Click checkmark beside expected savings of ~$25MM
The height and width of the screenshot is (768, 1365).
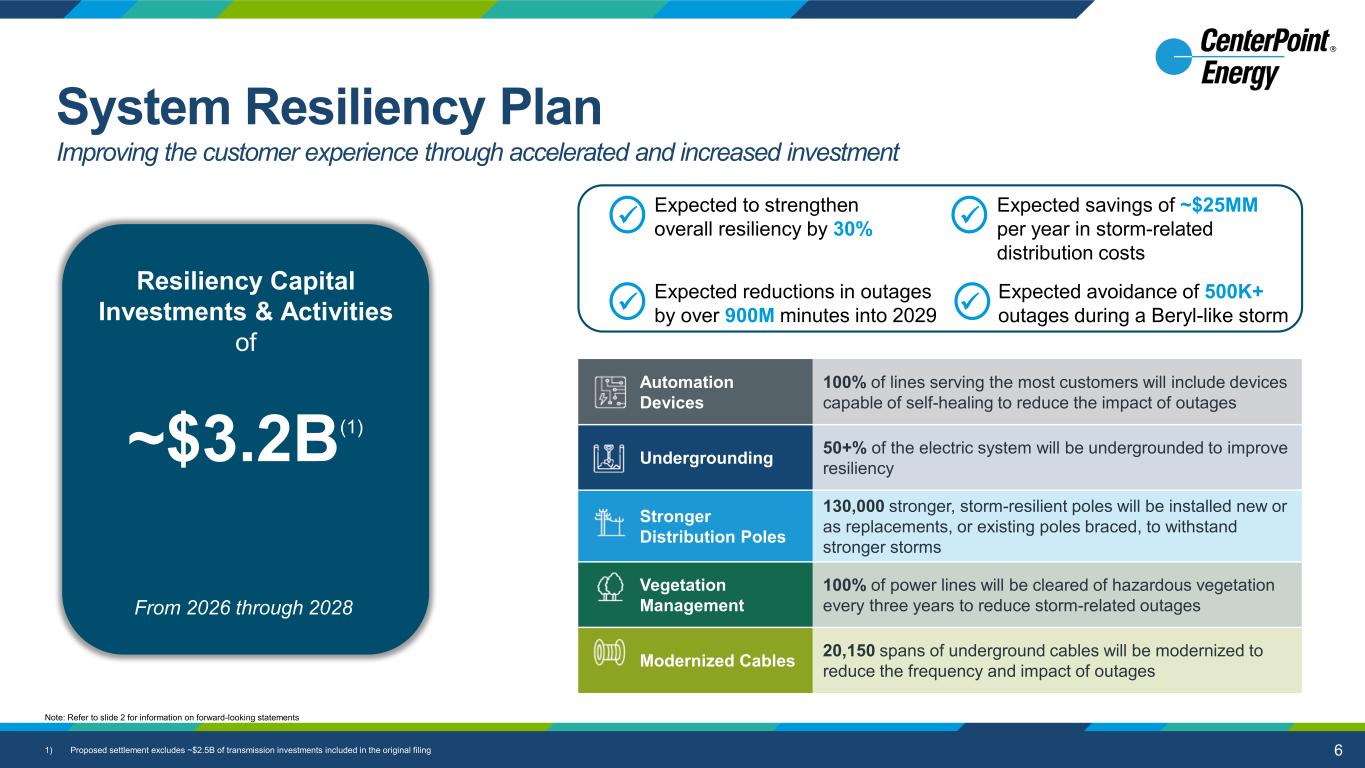point(969,214)
